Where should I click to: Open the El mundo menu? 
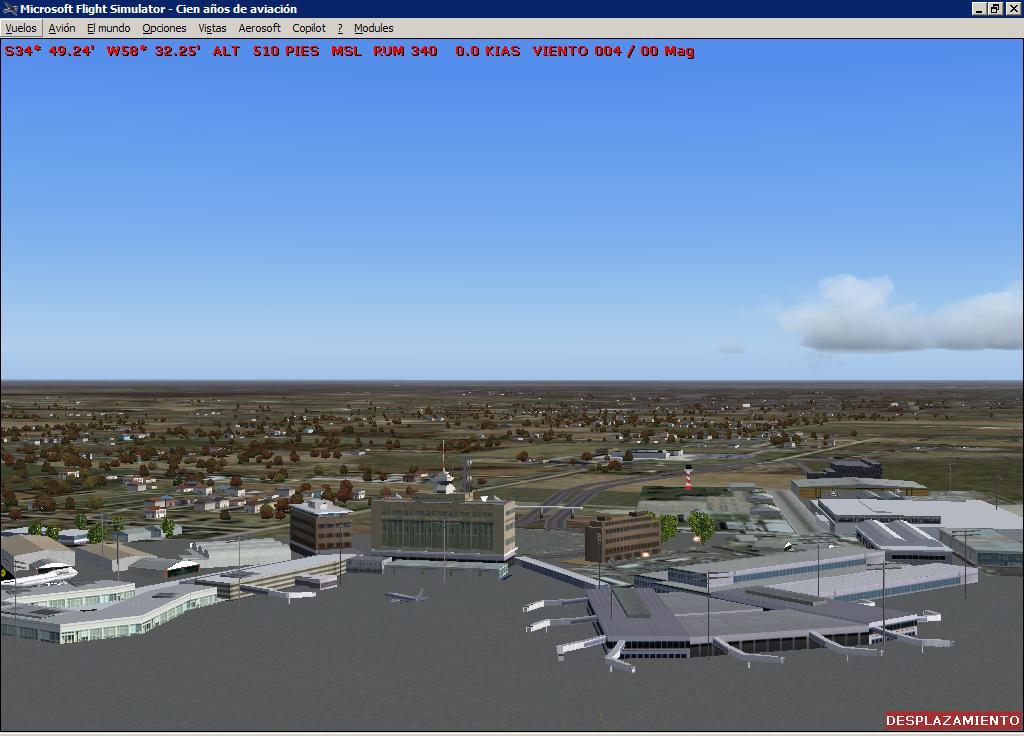(108, 28)
